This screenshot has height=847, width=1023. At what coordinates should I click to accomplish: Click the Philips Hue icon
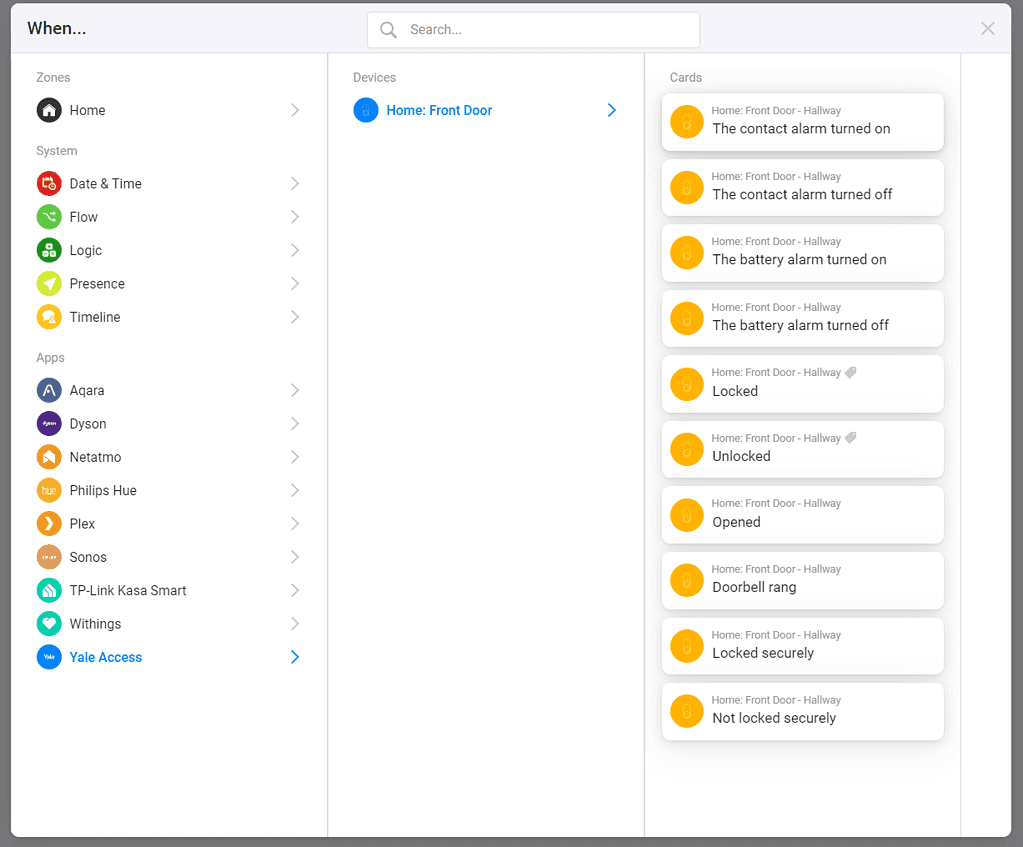pyautogui.click(x=49, y=490)
